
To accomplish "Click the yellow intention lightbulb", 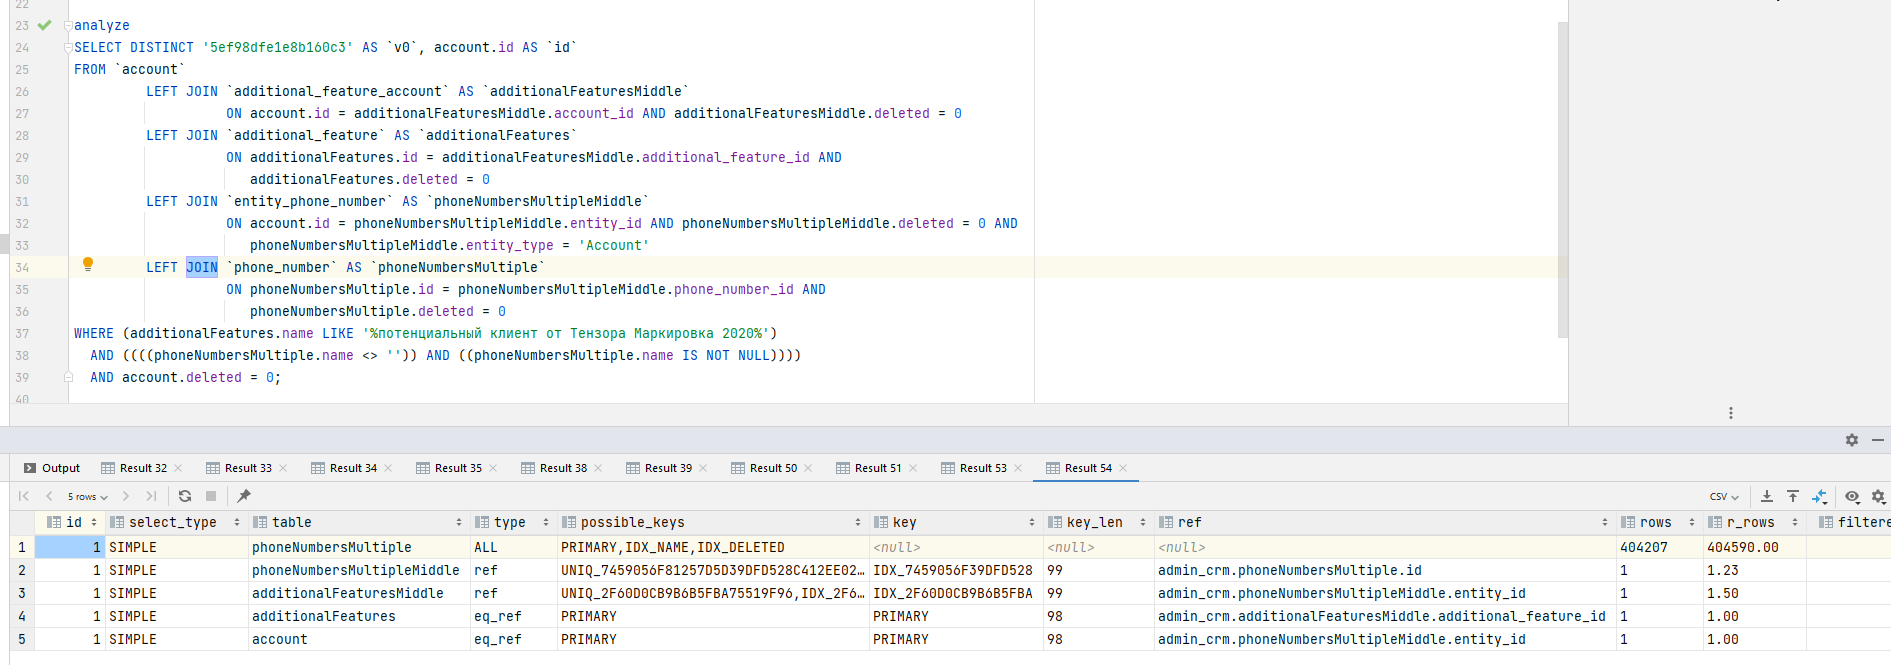I will [x=88, y=265].
